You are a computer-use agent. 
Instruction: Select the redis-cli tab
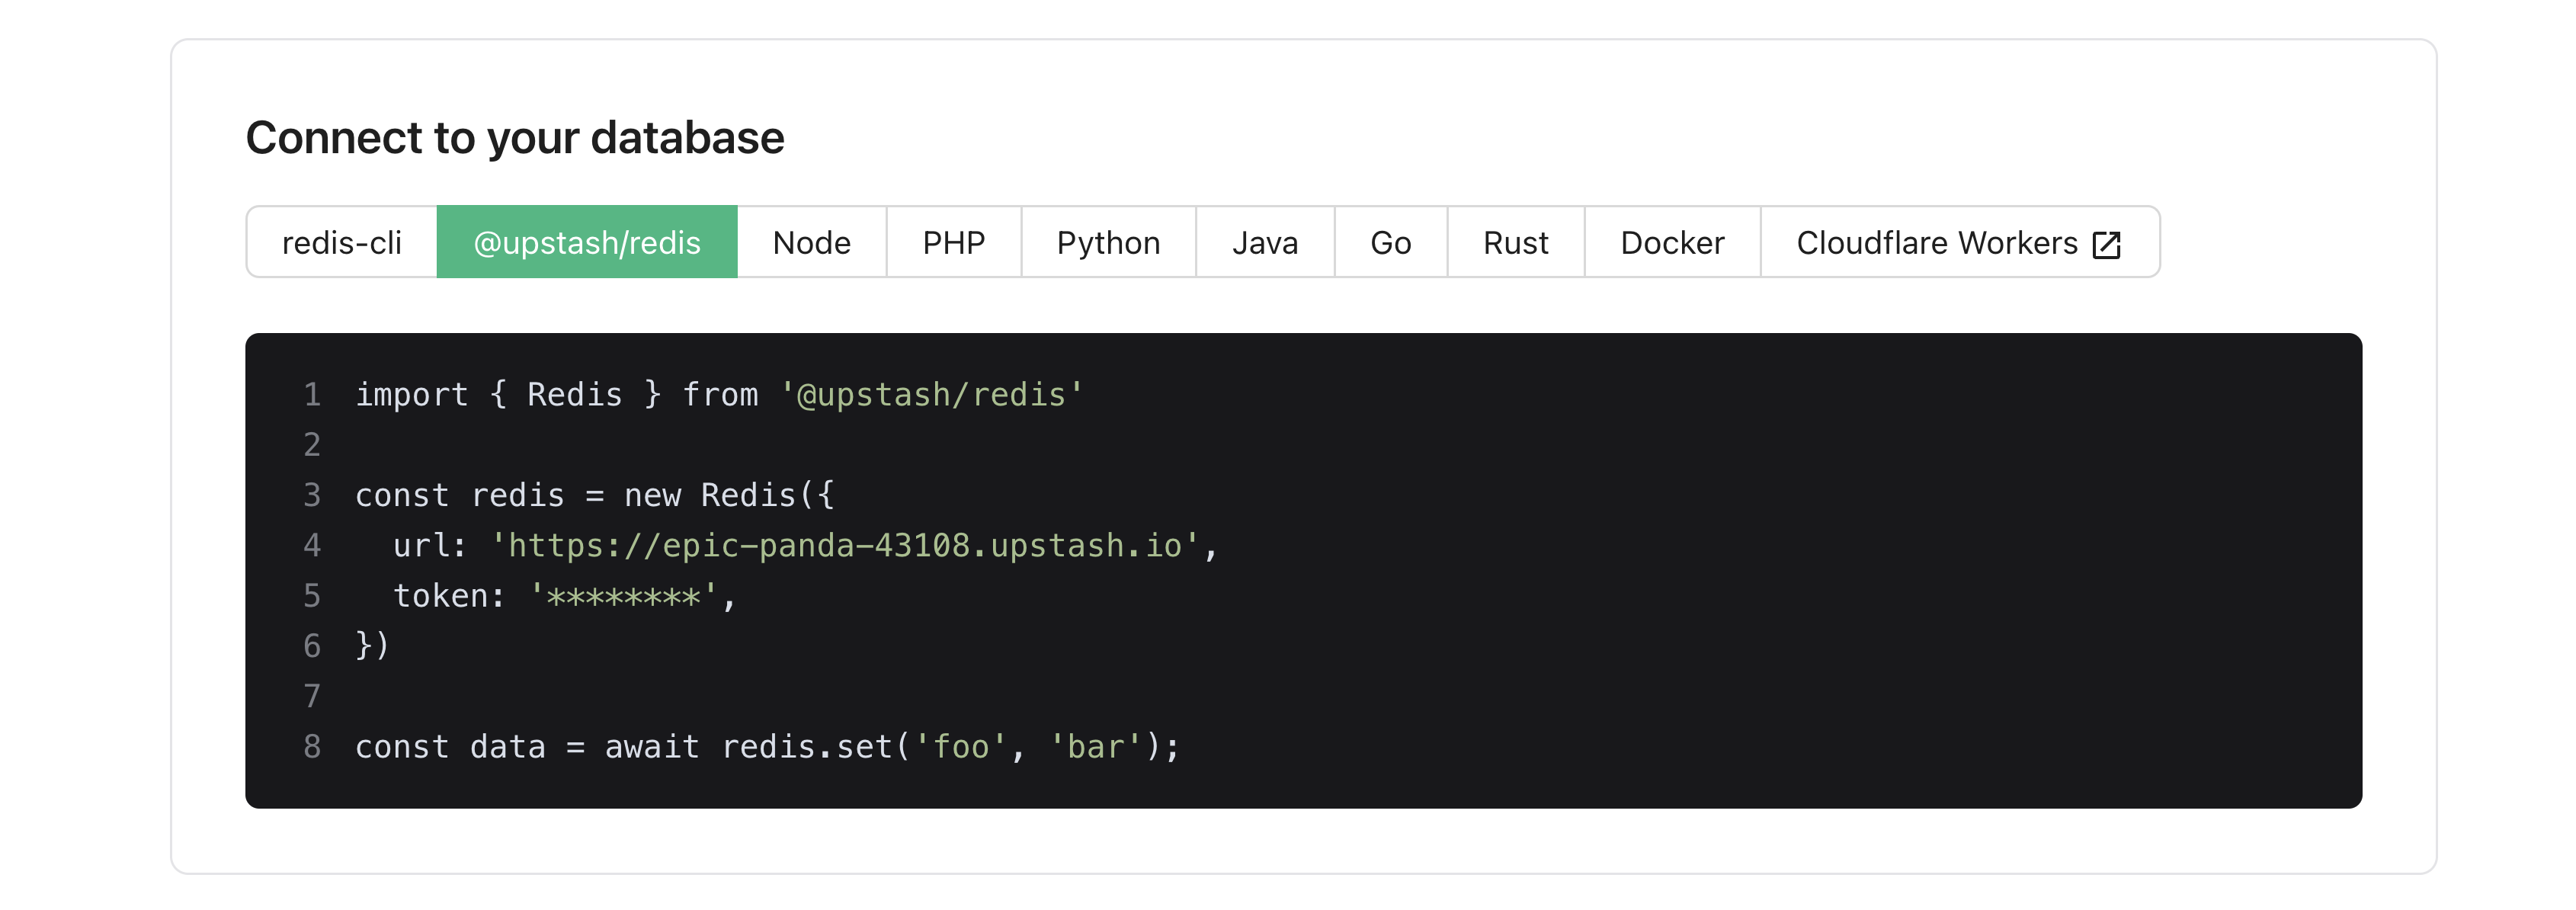pos(338,242)
